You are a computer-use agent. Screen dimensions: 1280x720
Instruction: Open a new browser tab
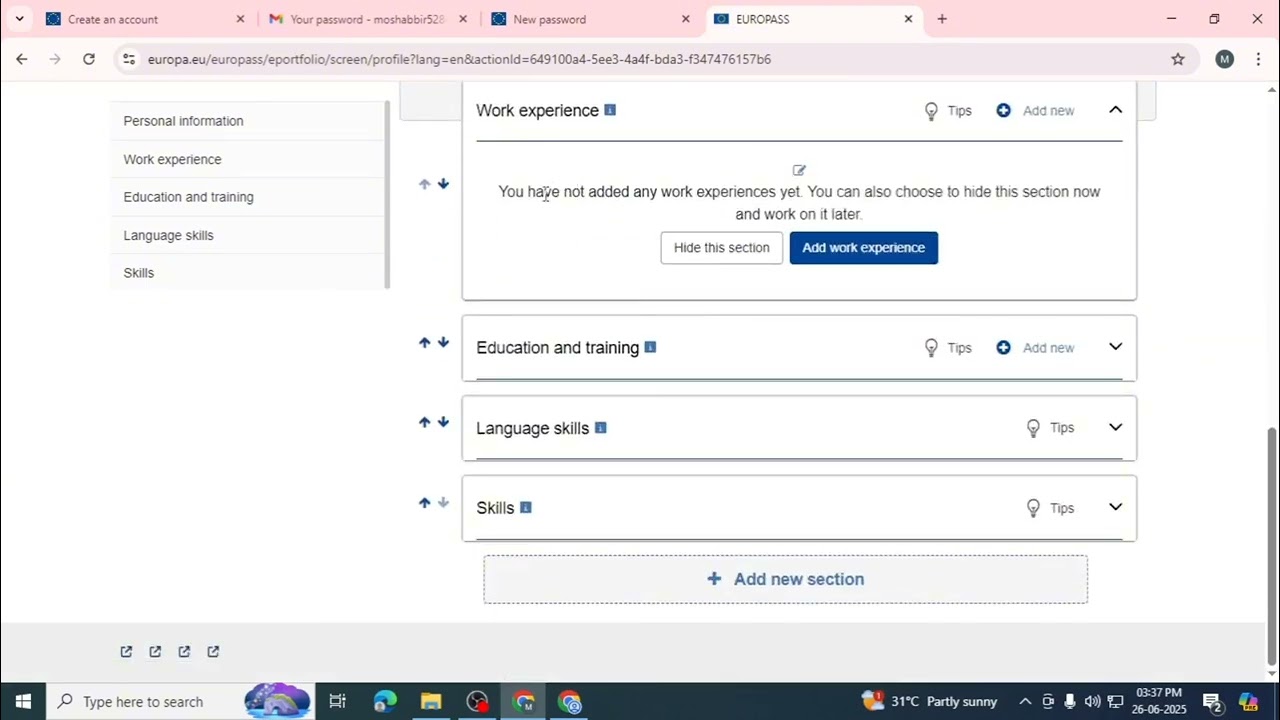(x=942, y=19)
